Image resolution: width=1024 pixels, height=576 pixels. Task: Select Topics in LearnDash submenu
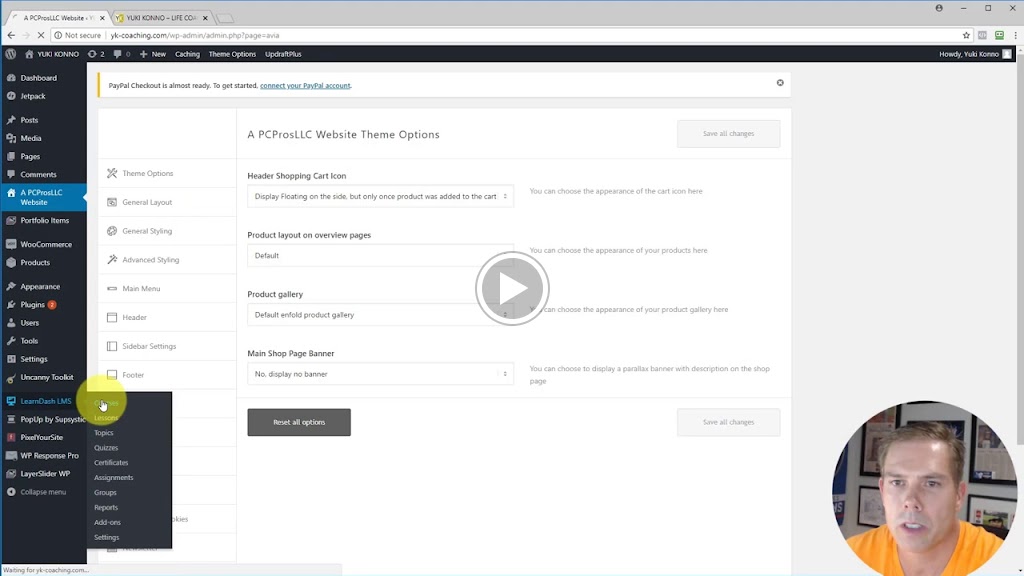pos(104,433)
